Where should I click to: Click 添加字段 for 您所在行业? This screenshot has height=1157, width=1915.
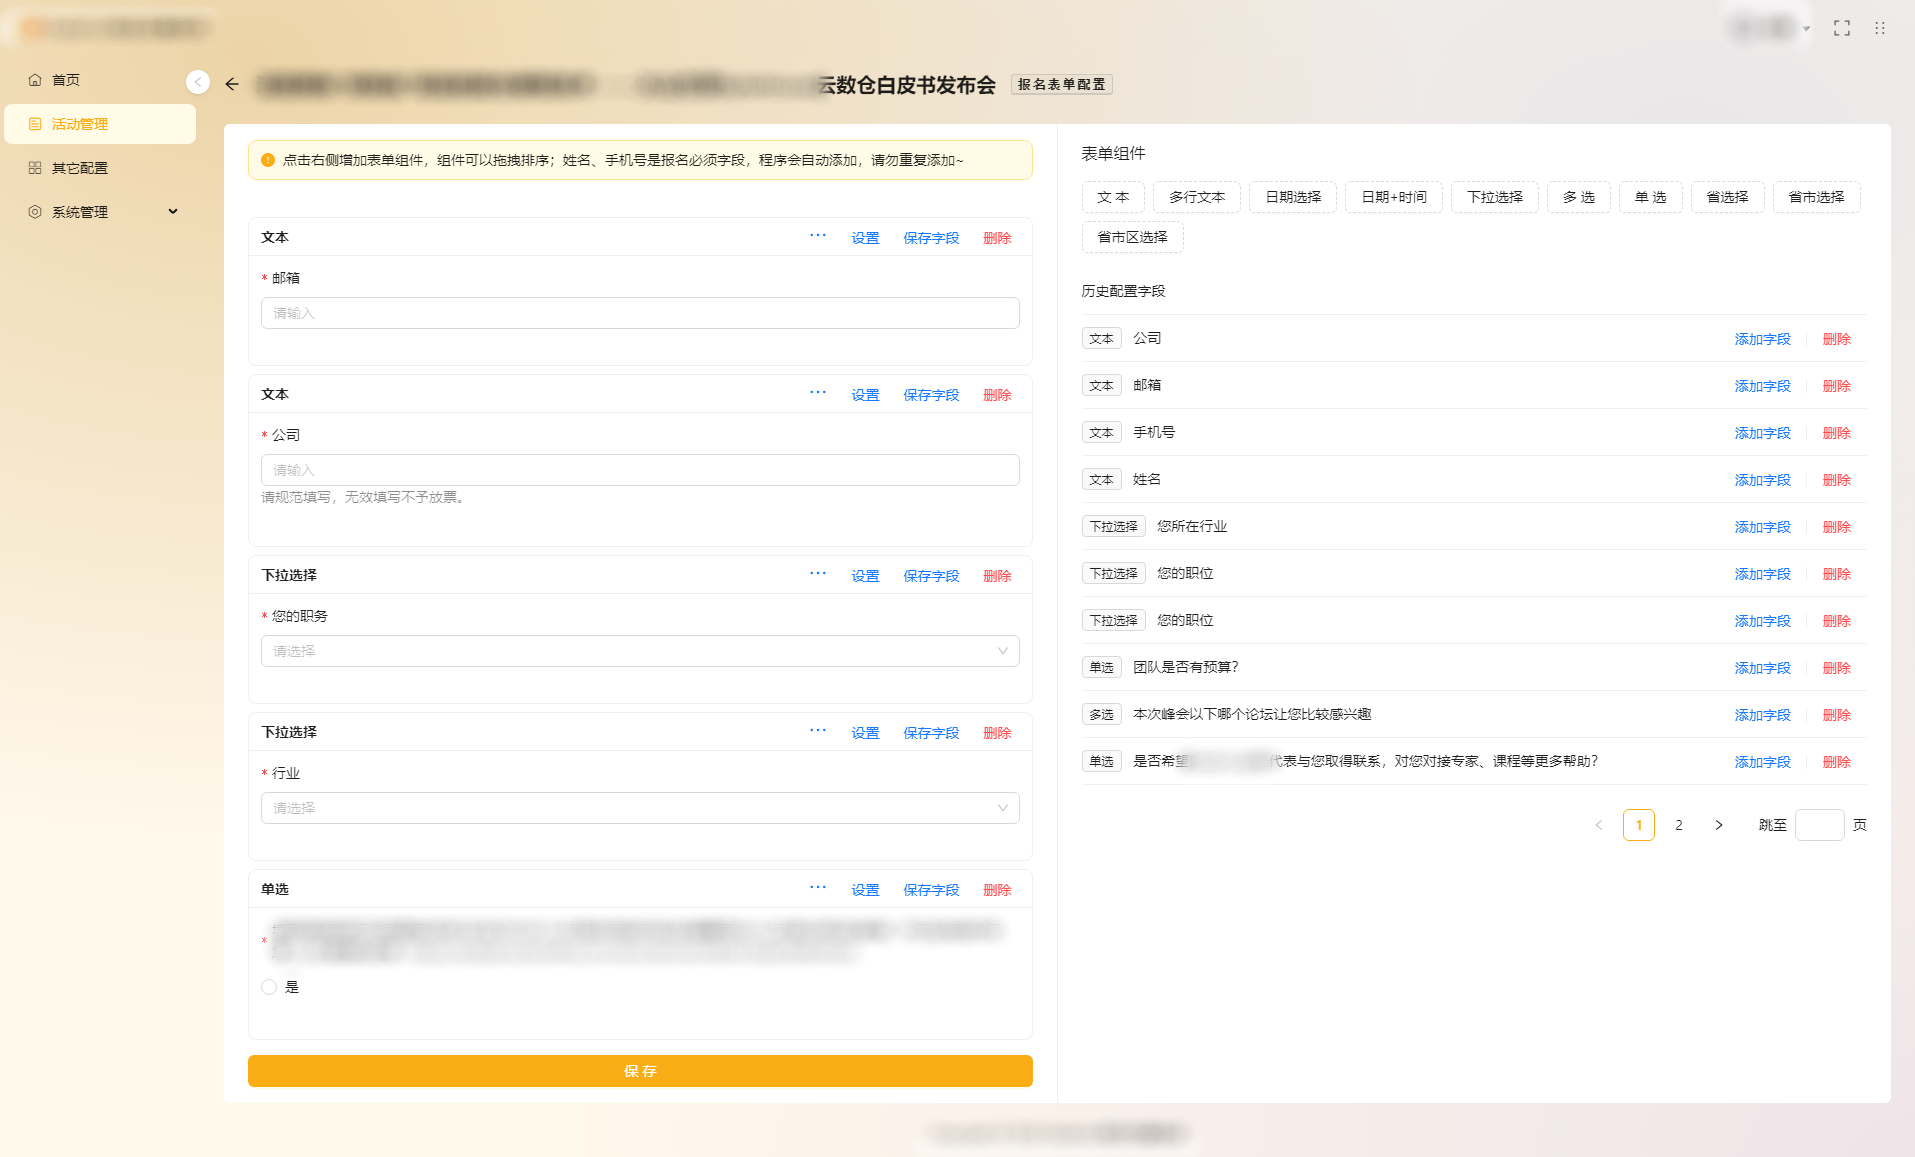coord(1762,527)
